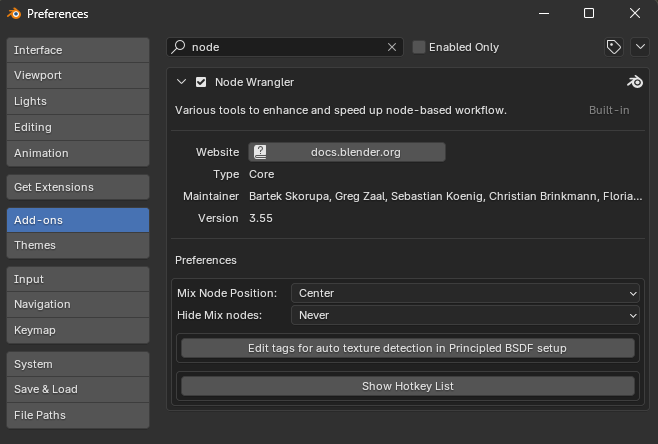The height and width of the screenshot is (444, 658).
Task: Open the Mix Node Position dropdown
Action: (x=465, y=293)
